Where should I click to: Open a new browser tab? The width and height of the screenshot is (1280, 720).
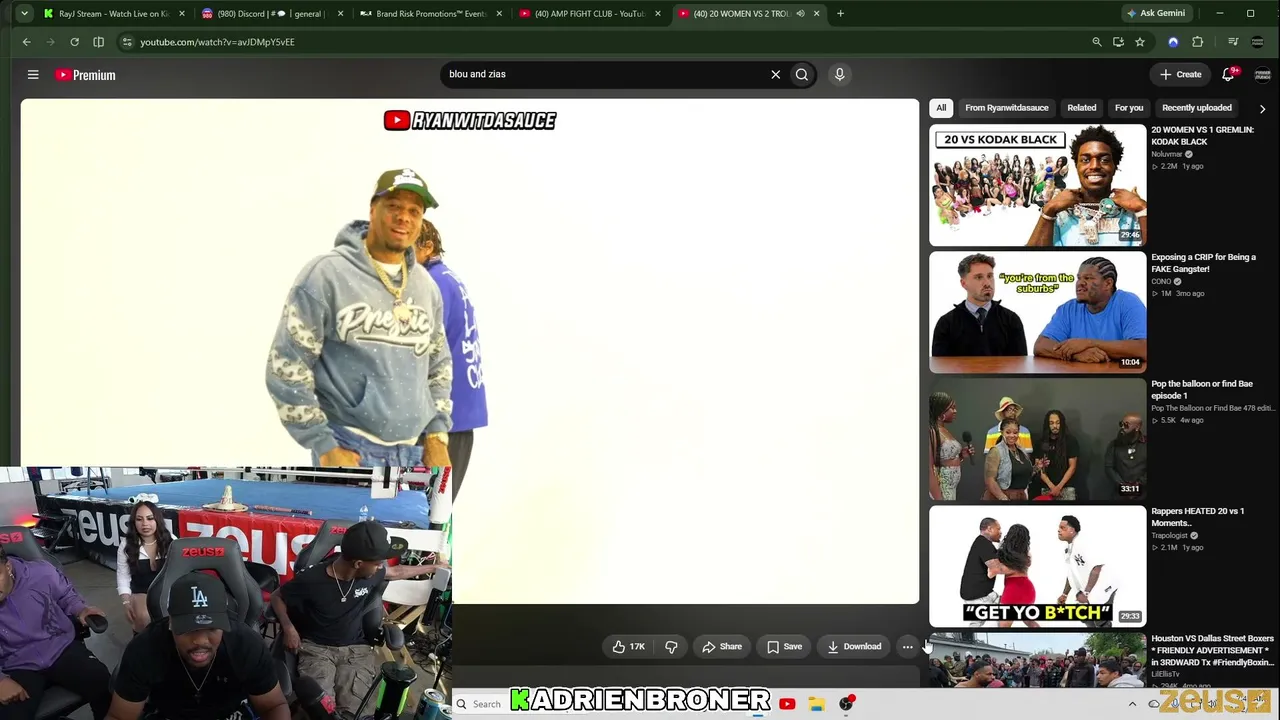coord(840,14)
